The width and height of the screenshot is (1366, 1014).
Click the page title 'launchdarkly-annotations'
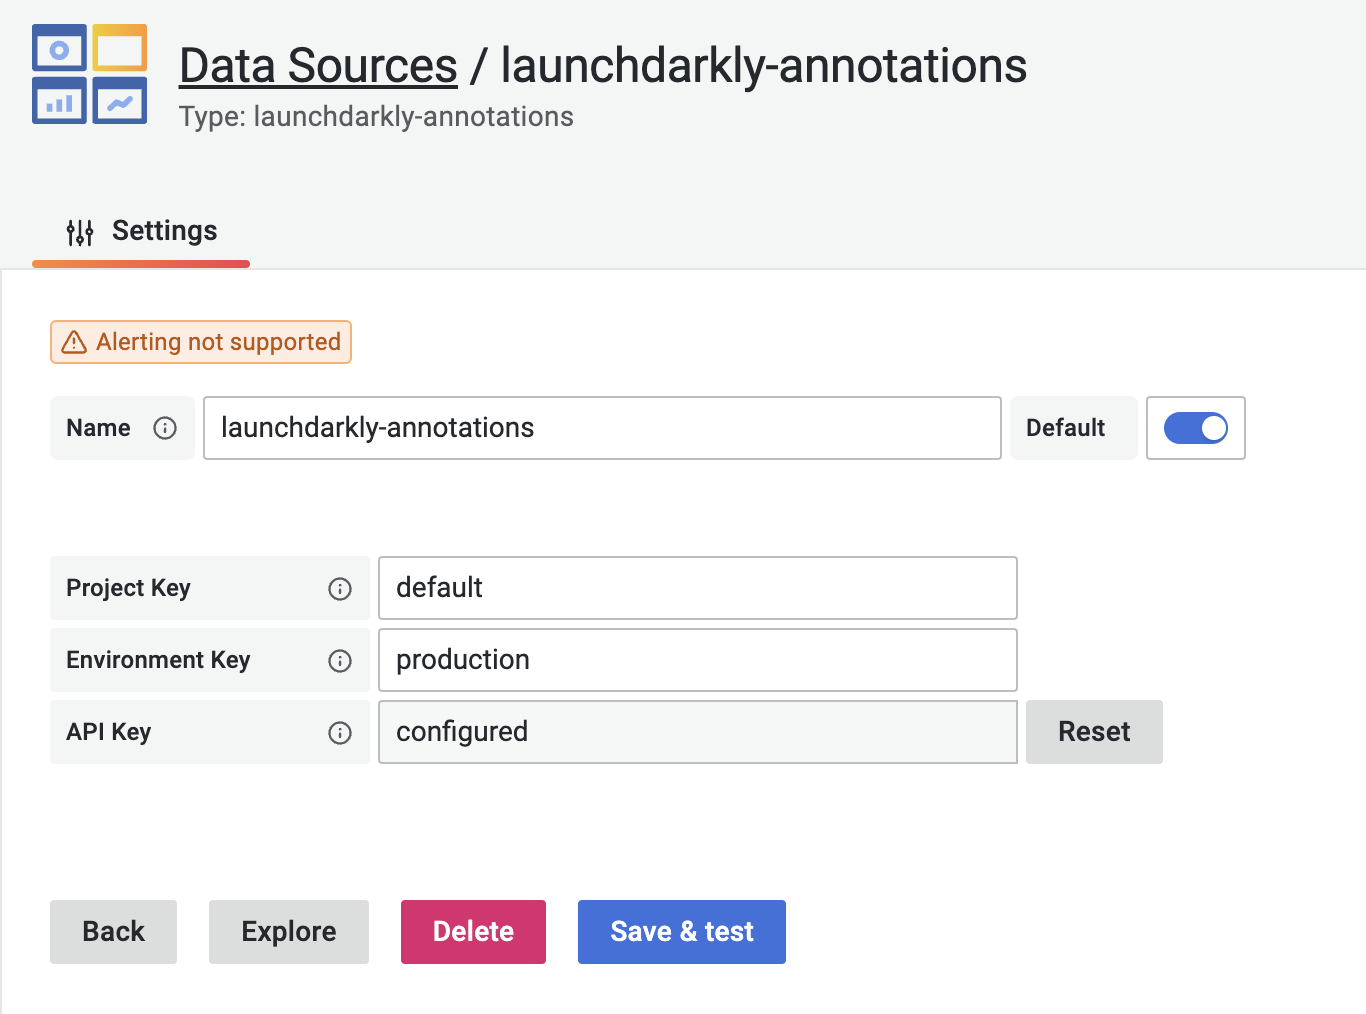[764, 66]
